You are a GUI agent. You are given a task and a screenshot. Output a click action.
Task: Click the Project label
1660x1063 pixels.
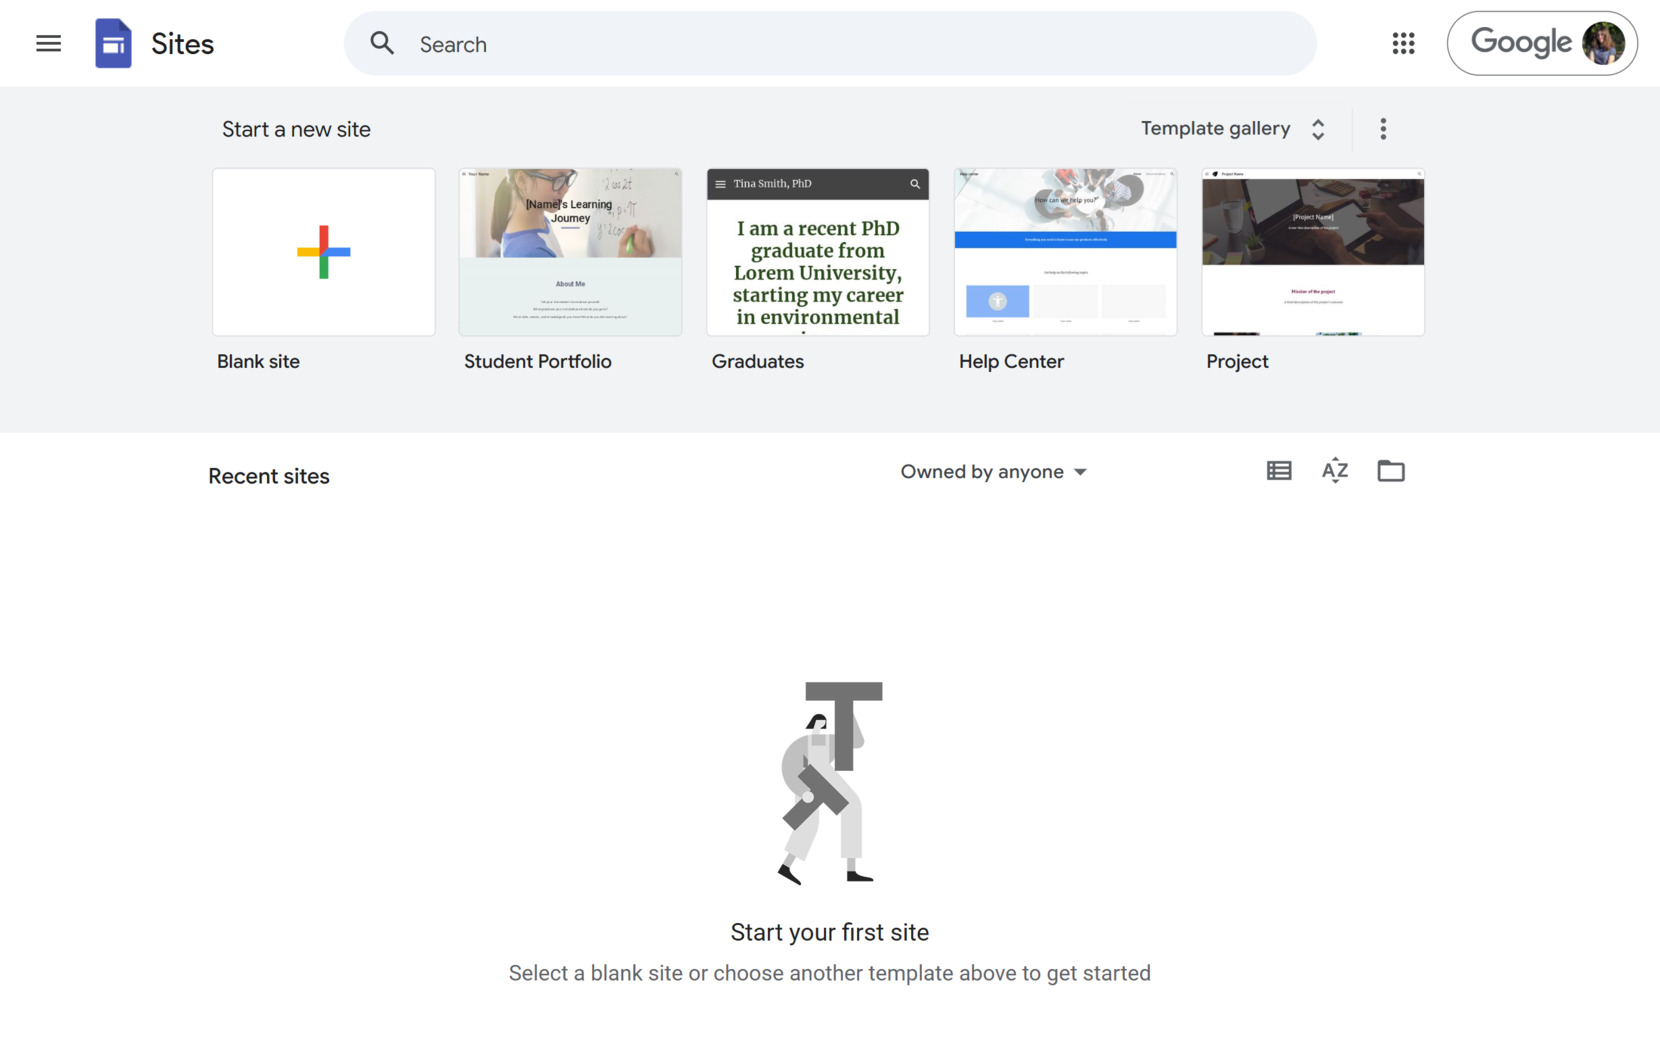(1236, 362)
